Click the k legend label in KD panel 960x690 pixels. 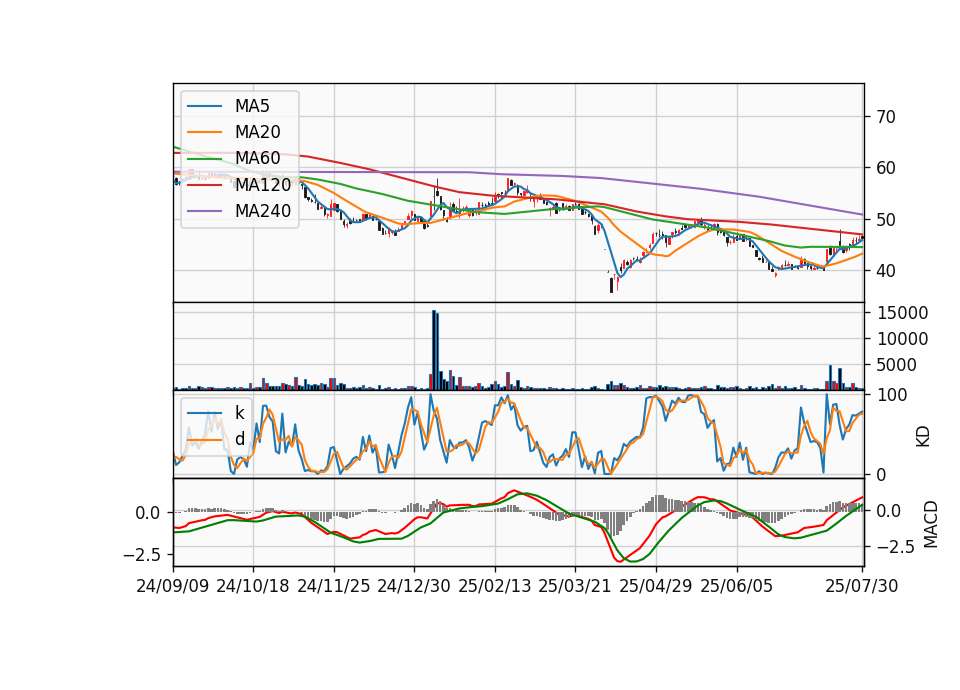tap(239, 413)
